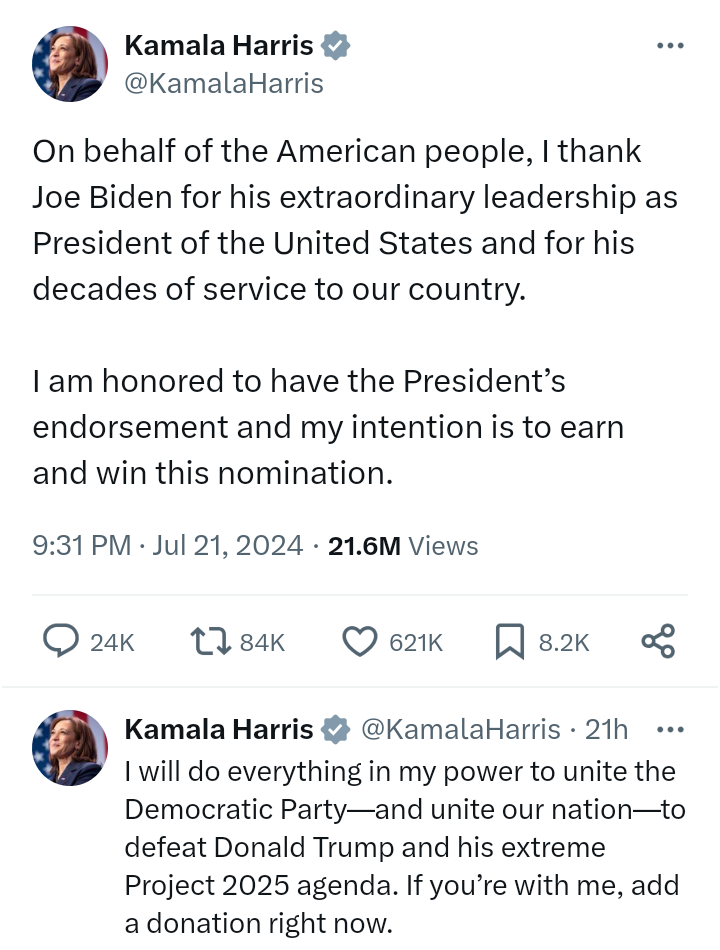The height and width of the screenshot is (950, 720).
Task: Click the 621K likes count
Action: 416,642
